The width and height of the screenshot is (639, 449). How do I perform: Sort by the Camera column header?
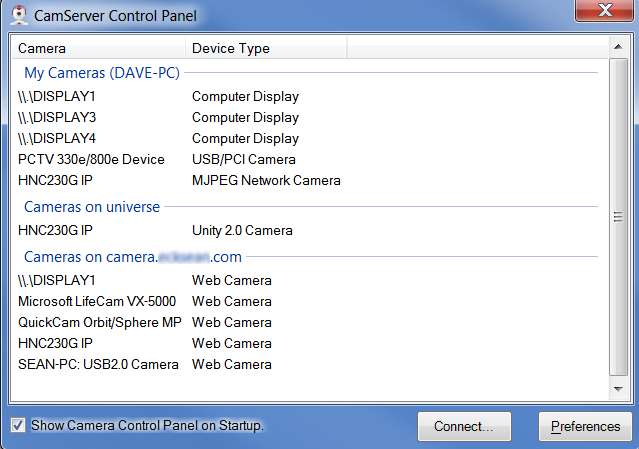(x=98, y=48)
